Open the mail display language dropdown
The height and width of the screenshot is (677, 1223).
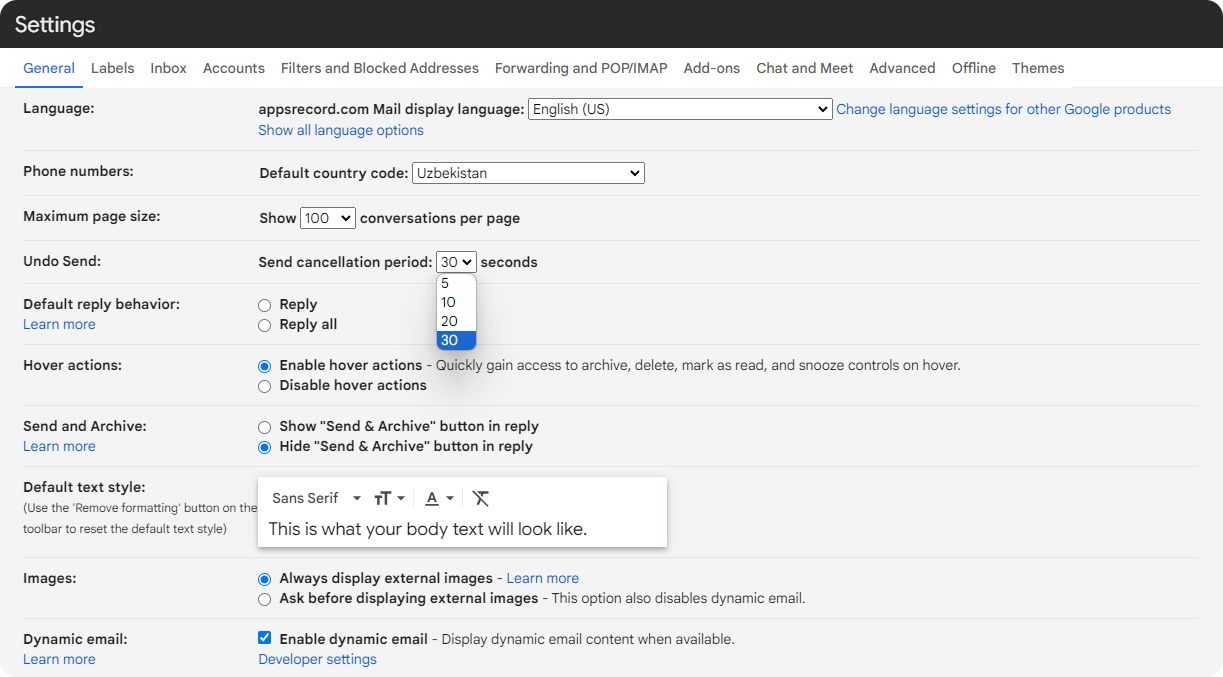tap(679, 108)
